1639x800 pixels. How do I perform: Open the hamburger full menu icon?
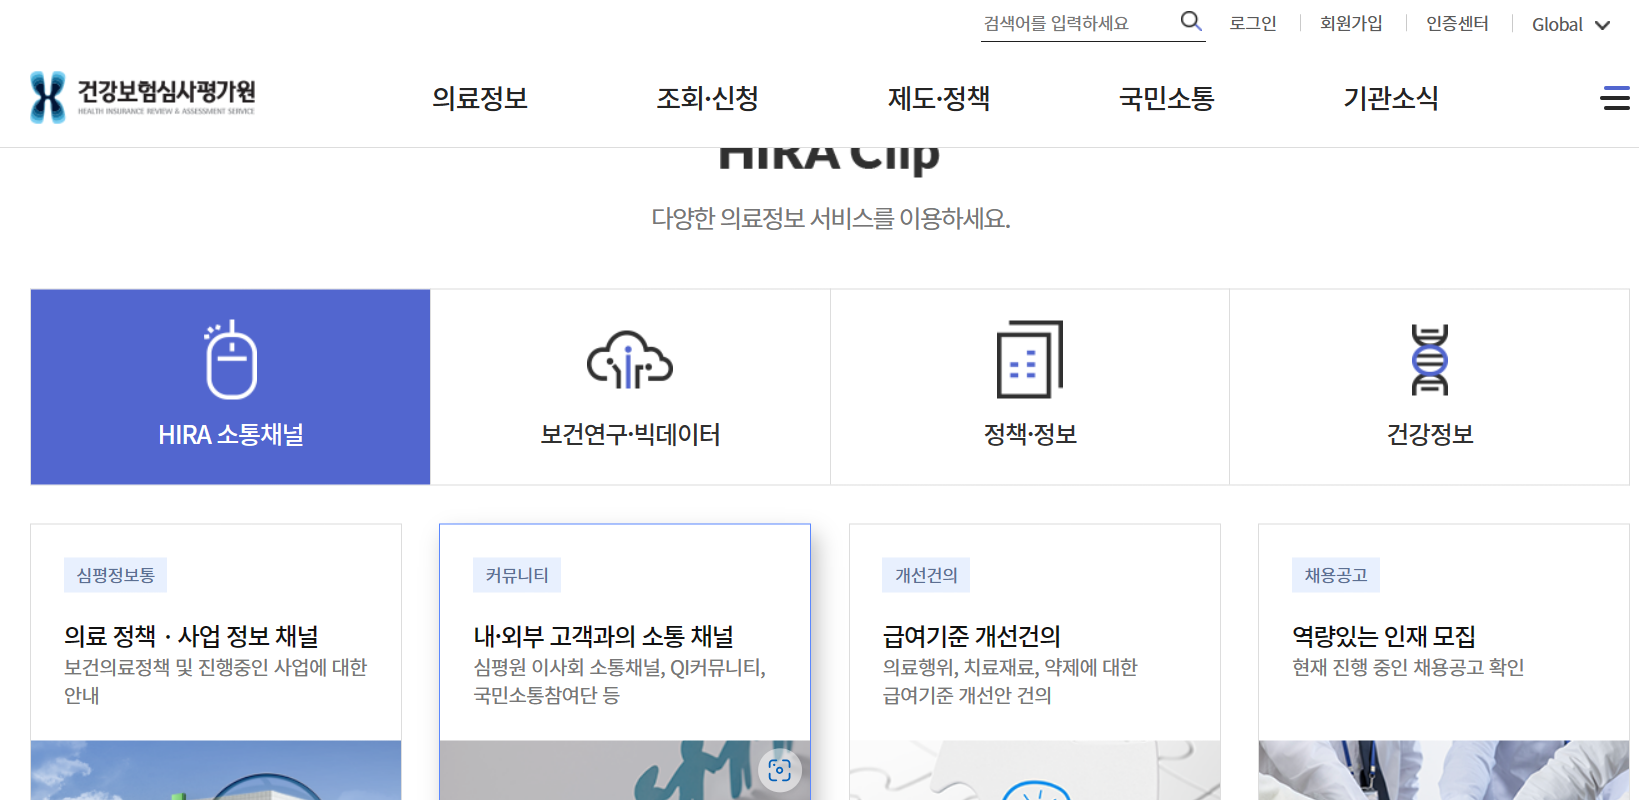[x=1615, y=98]
